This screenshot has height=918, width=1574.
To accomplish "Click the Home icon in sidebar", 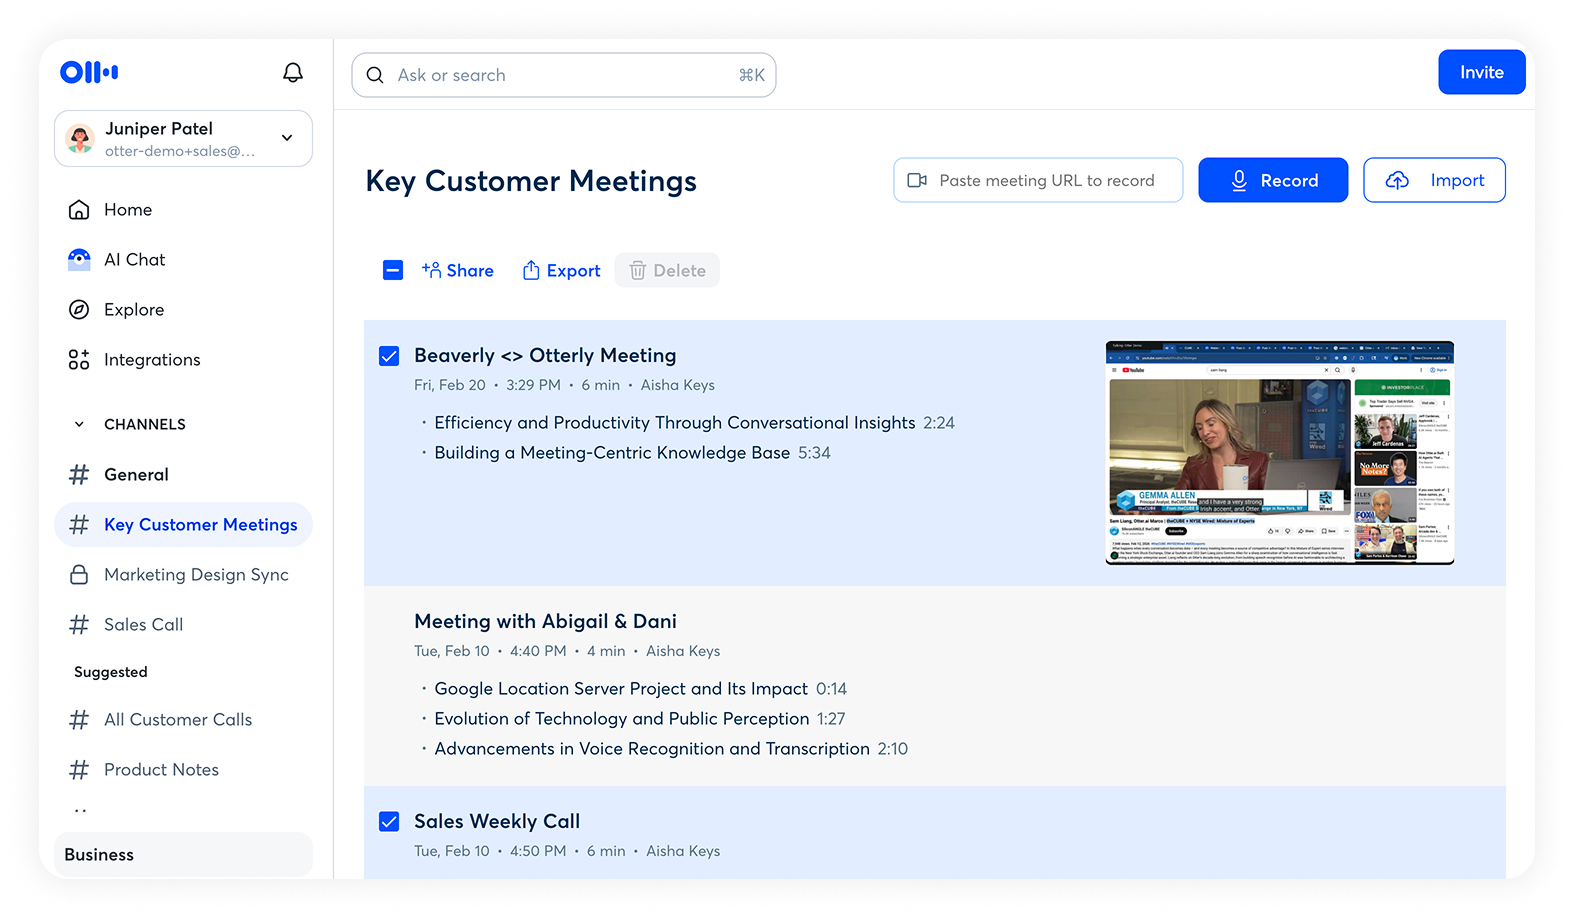I will (79, 210).
